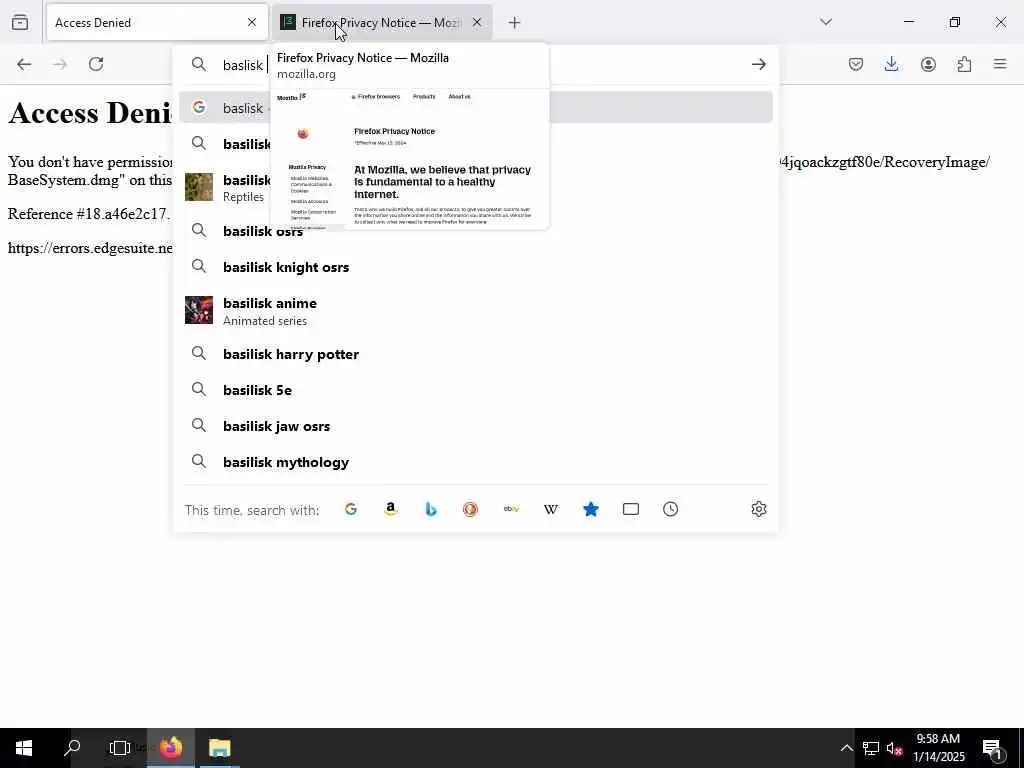Open the Downloads panel
Image resolution: width=1024 pixels, height=768 pixels.
[891, 64]
